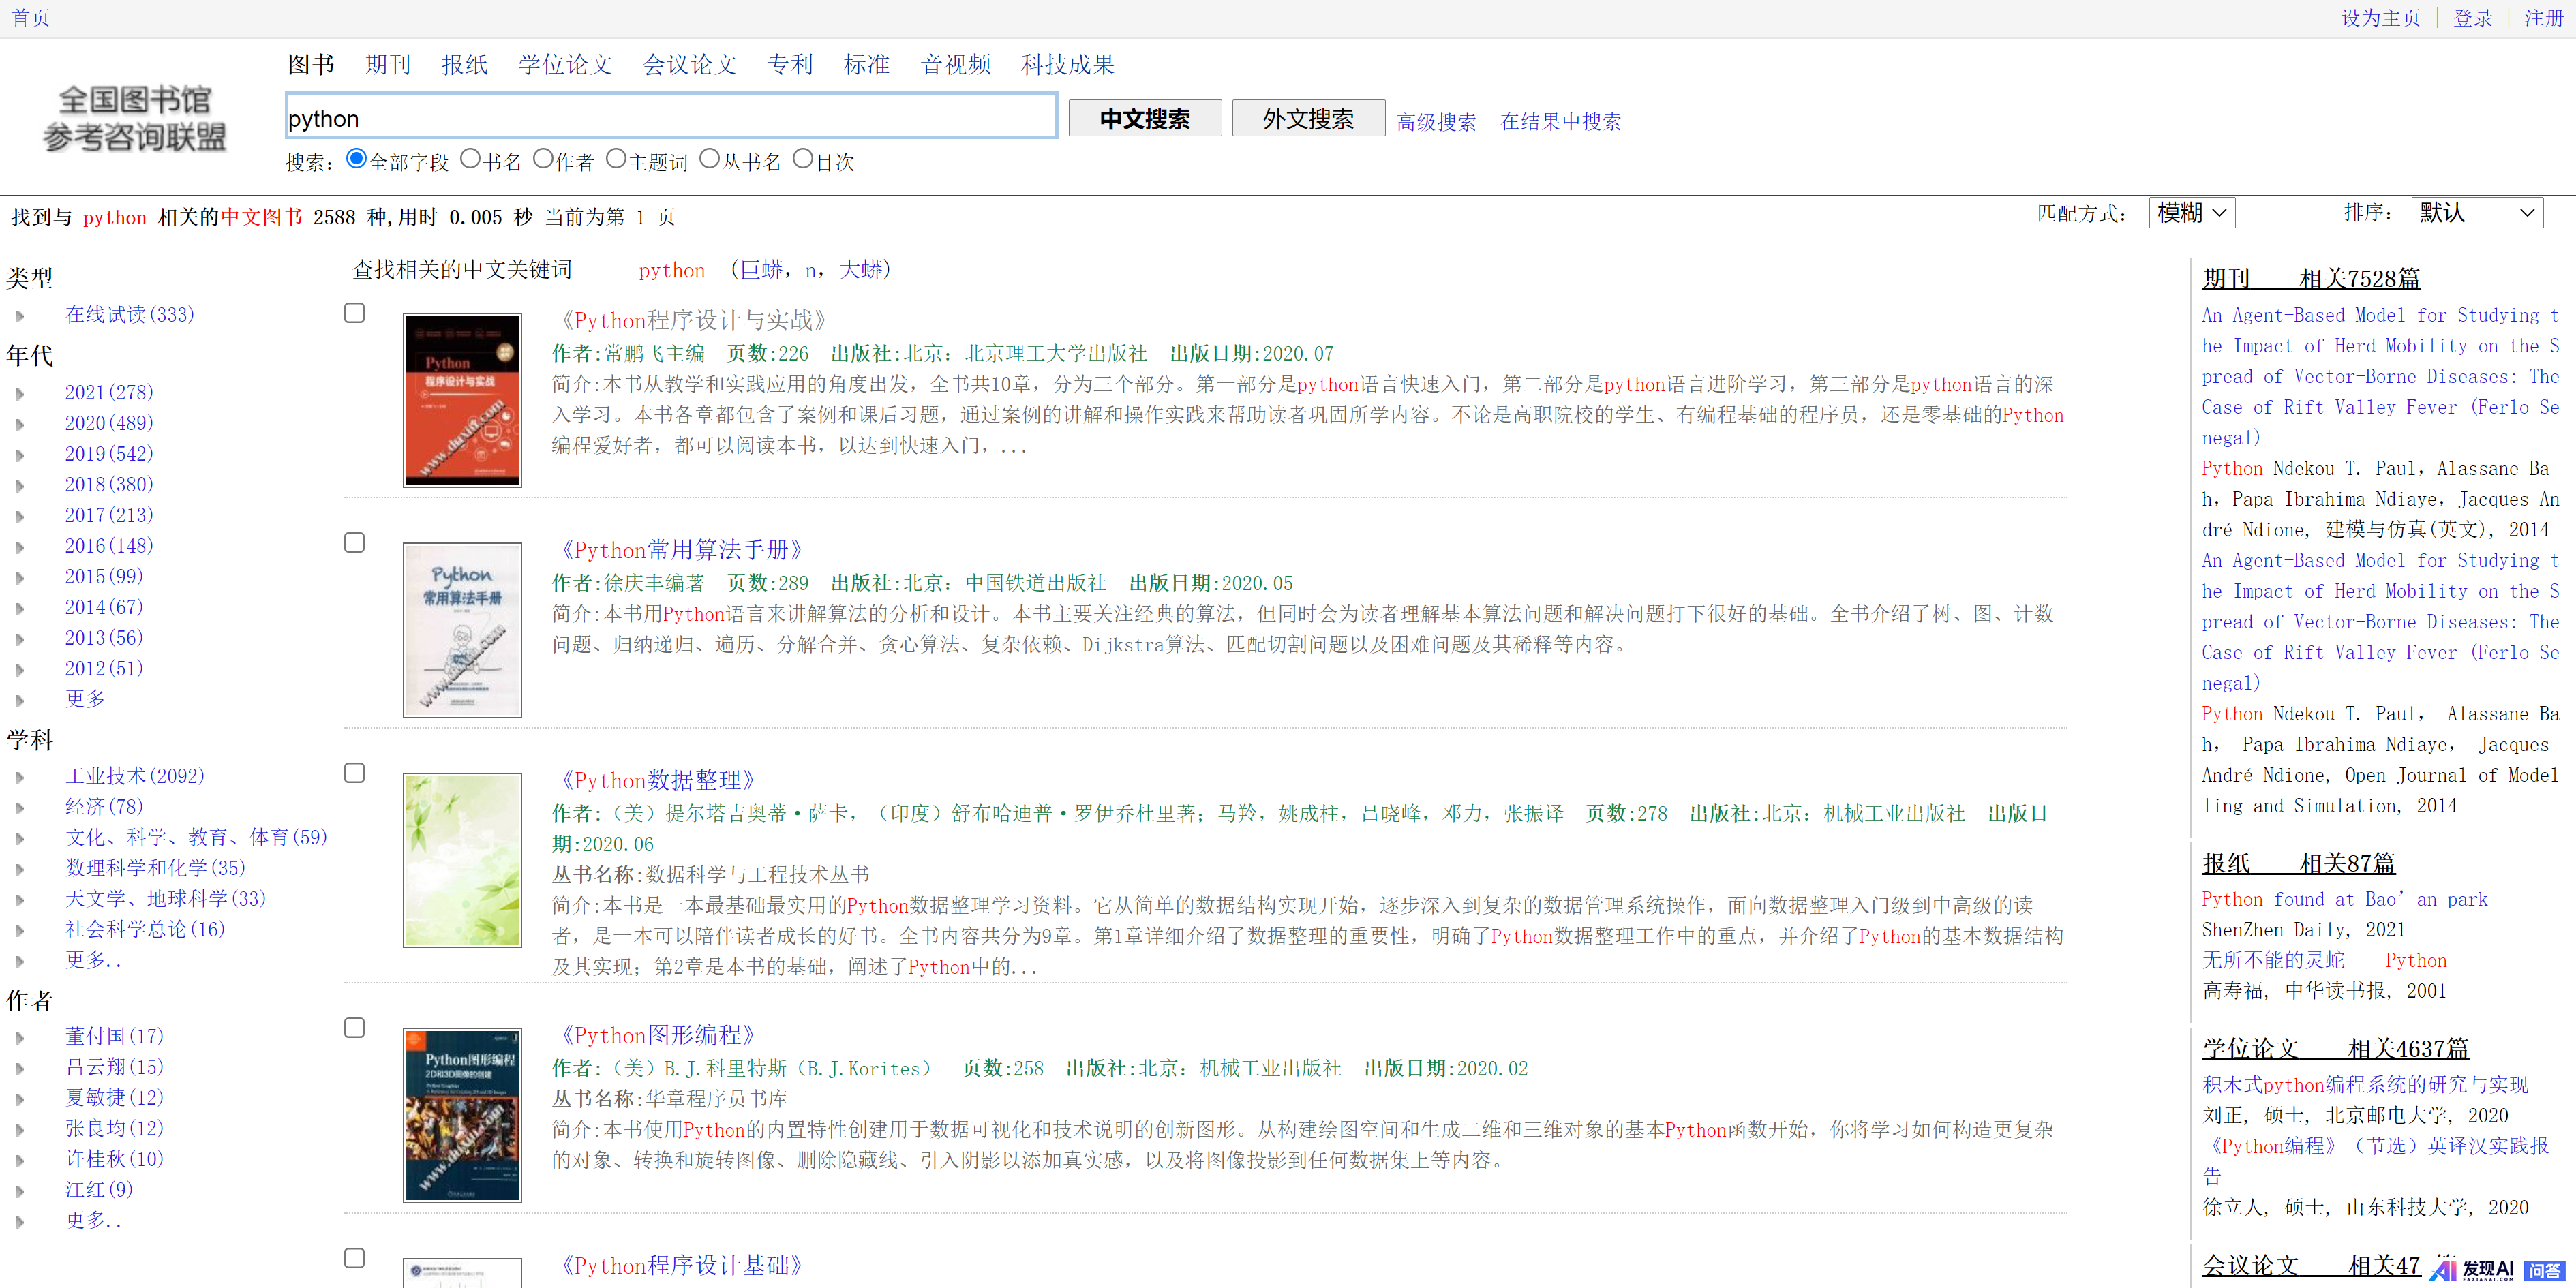The height and width of the screenshot is (1288, 2576).
Task: Expand arrow next to 经济(78)
Action: (19, 808)
